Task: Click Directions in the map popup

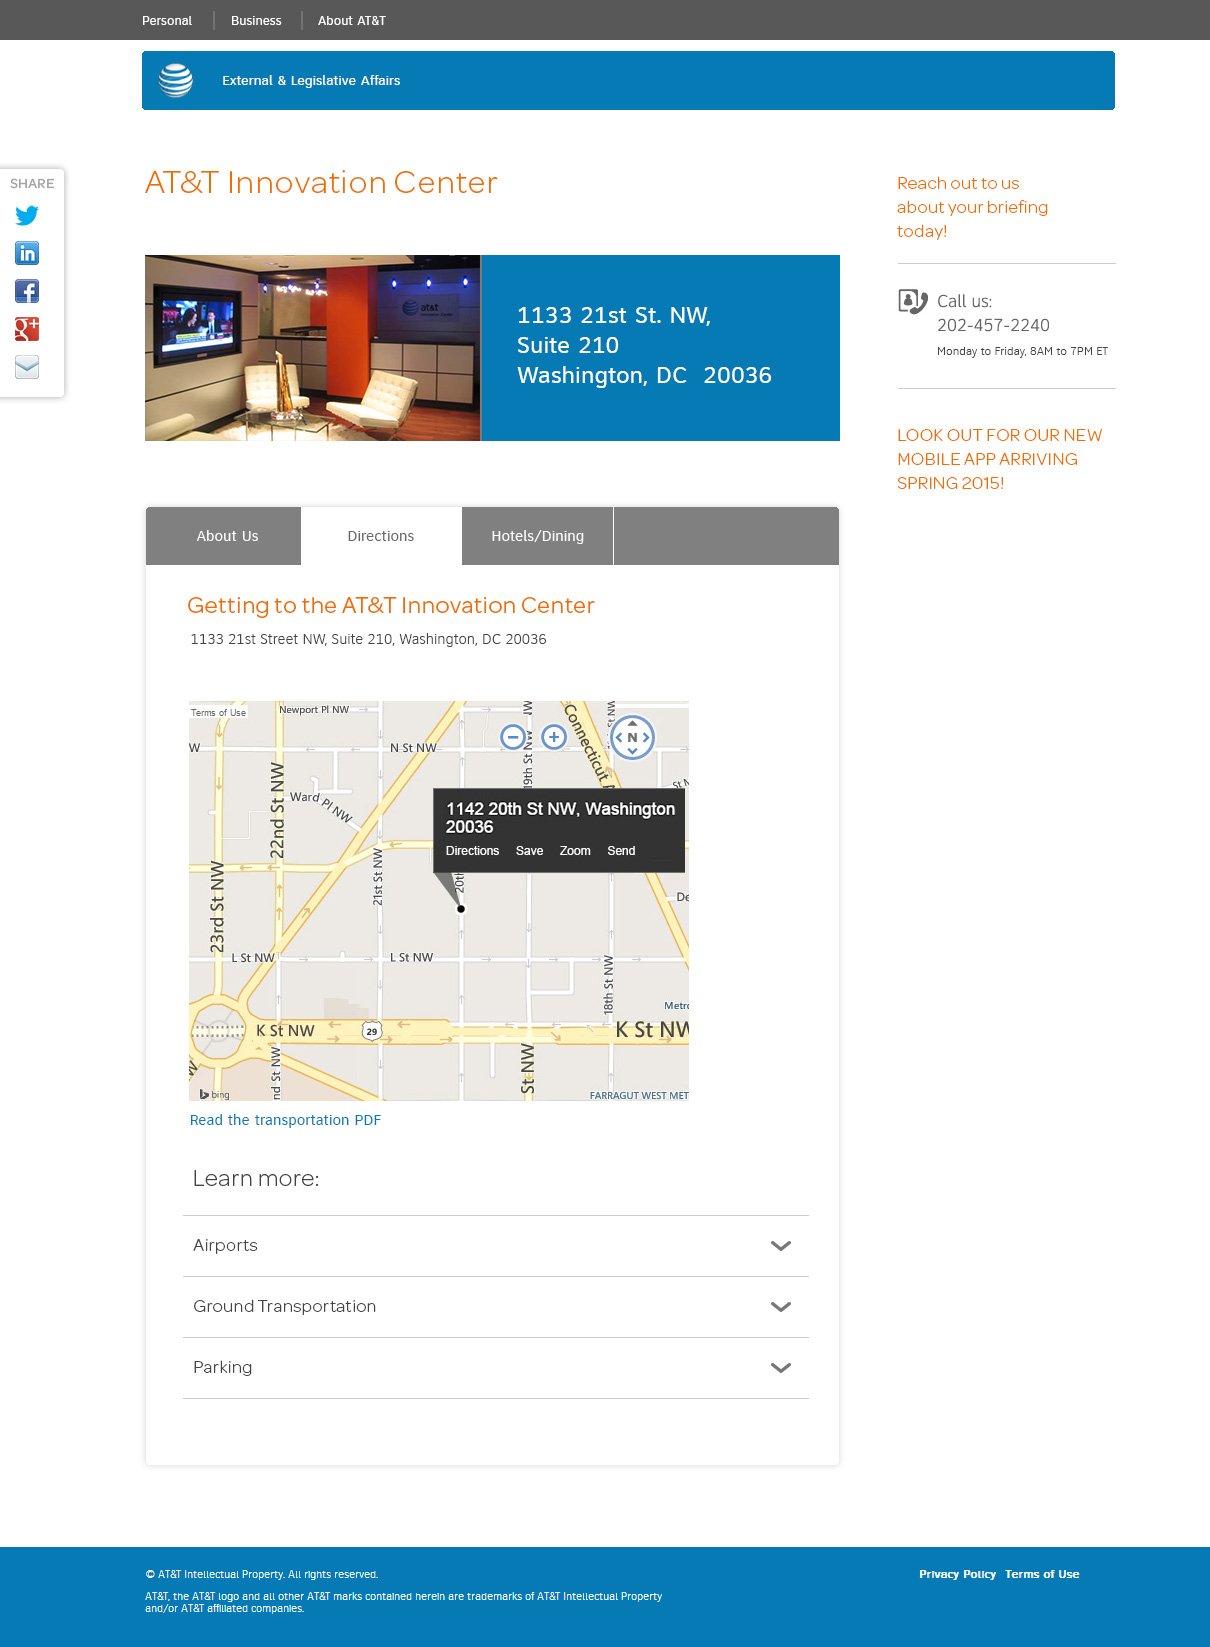Action: coord(472,851)
